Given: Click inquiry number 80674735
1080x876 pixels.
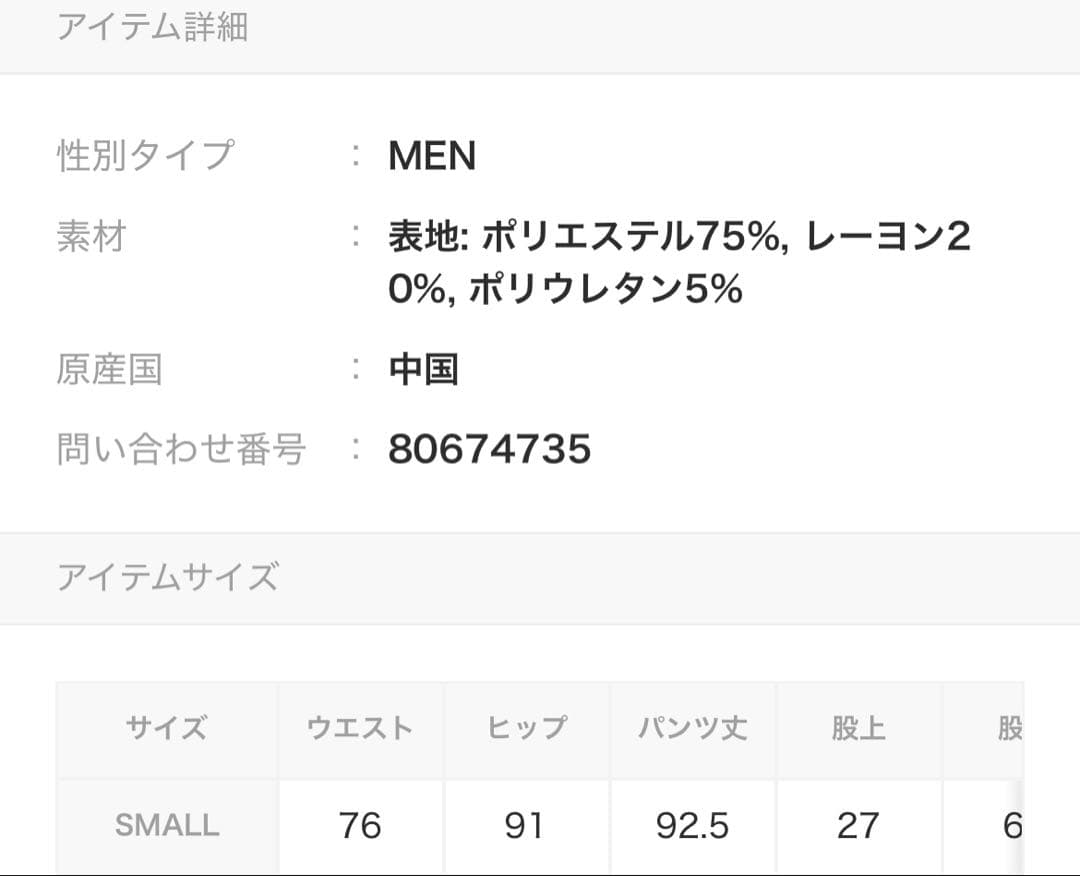Looking at the screenshot, I should [x=489, y=450].
